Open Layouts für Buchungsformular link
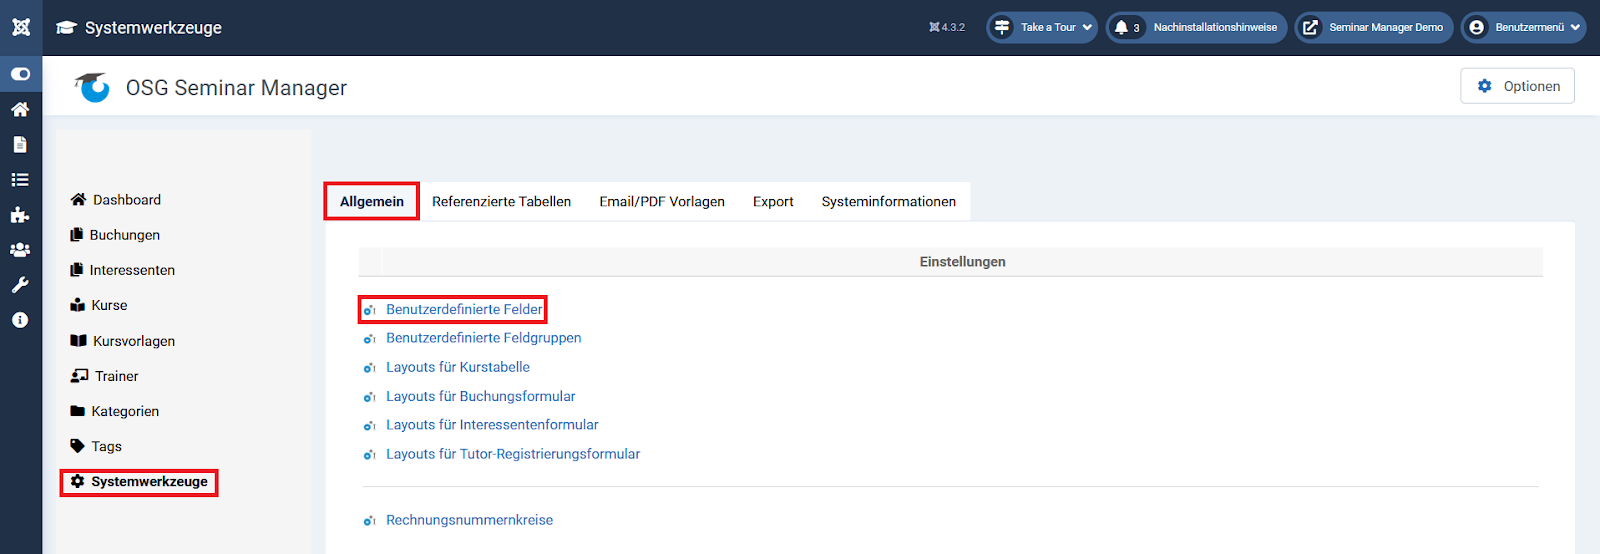1600x554 pixels. [481, 396]
